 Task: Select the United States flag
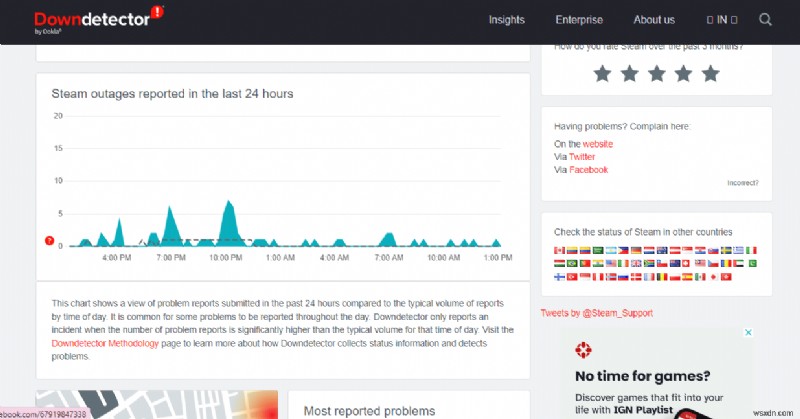tap(611, 263)
